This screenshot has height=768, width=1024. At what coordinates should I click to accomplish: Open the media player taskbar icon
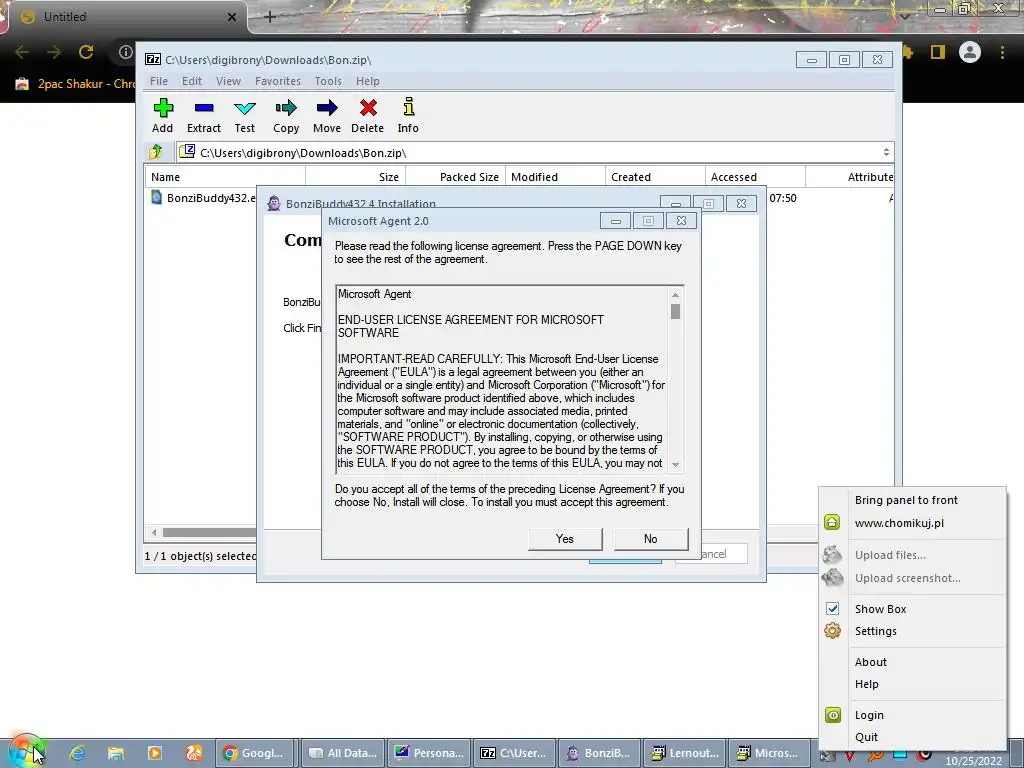(155, 753)
